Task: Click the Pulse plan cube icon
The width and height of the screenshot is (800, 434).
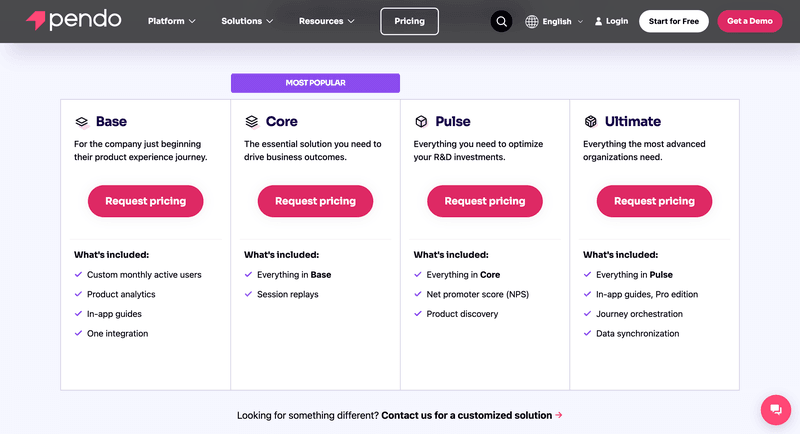Action: coord(421,122)
